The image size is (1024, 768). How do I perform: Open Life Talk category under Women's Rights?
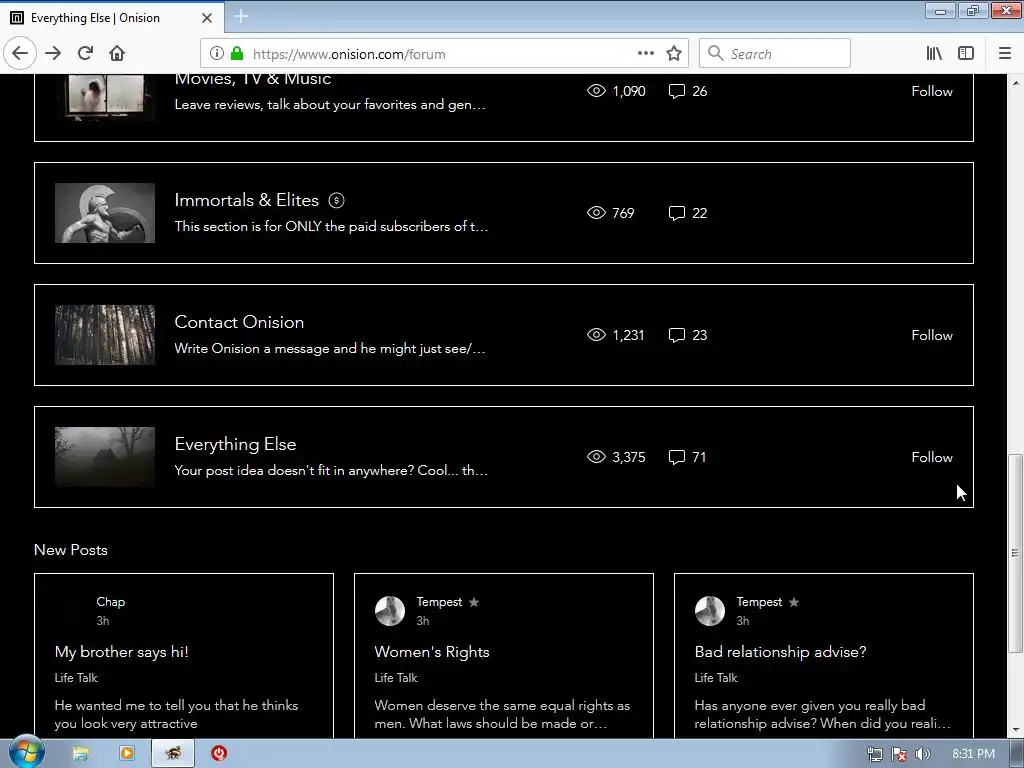[396, 678]
